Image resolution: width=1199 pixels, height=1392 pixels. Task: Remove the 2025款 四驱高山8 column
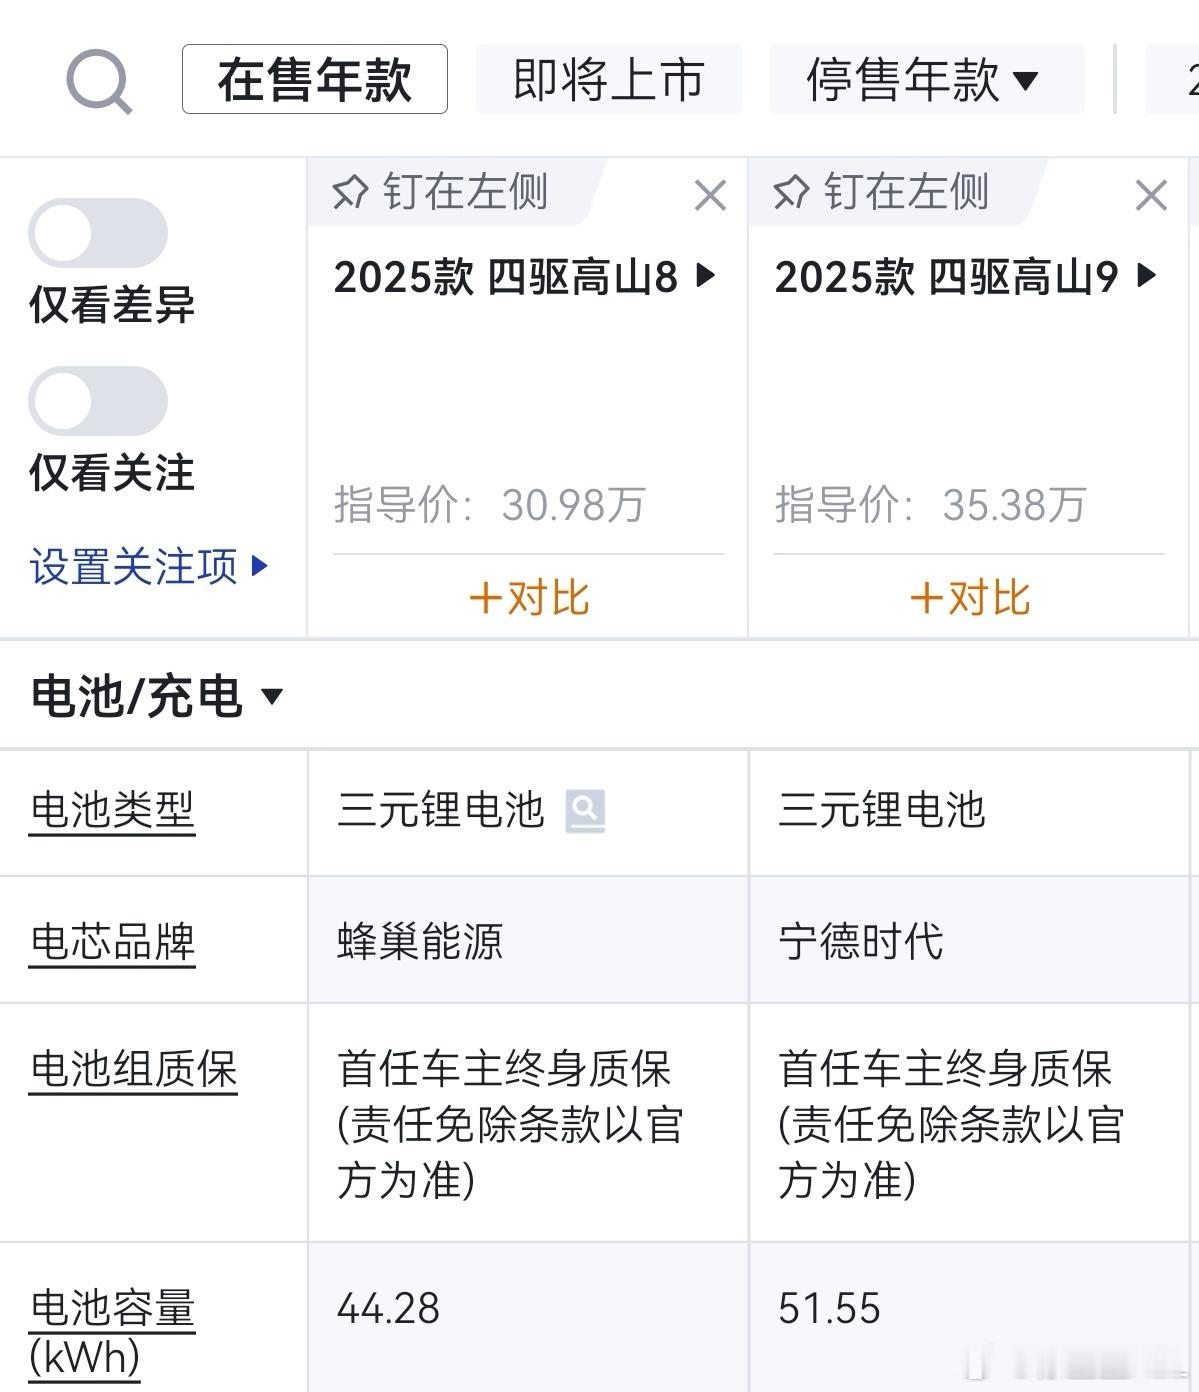coord(710,195)
